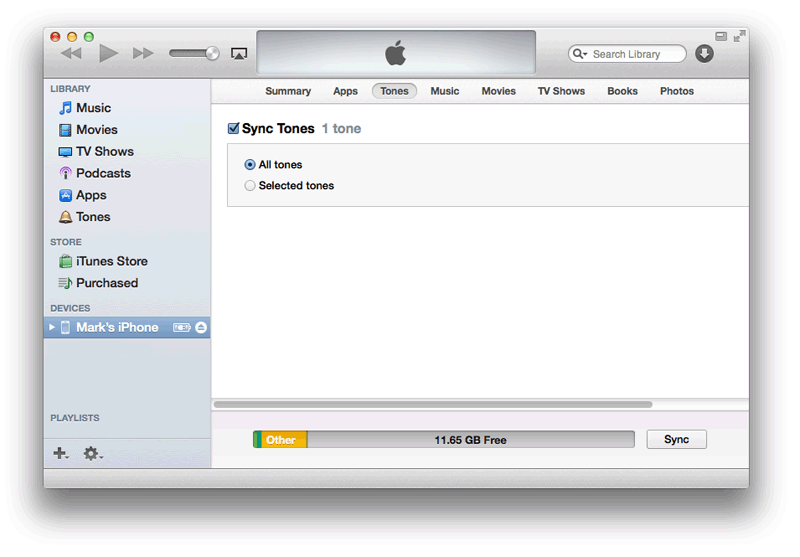Image resolution: width=800 pixels, height=557 pixels.
Task: Open the Downloads arrow icon
Action: coord(704,54)
